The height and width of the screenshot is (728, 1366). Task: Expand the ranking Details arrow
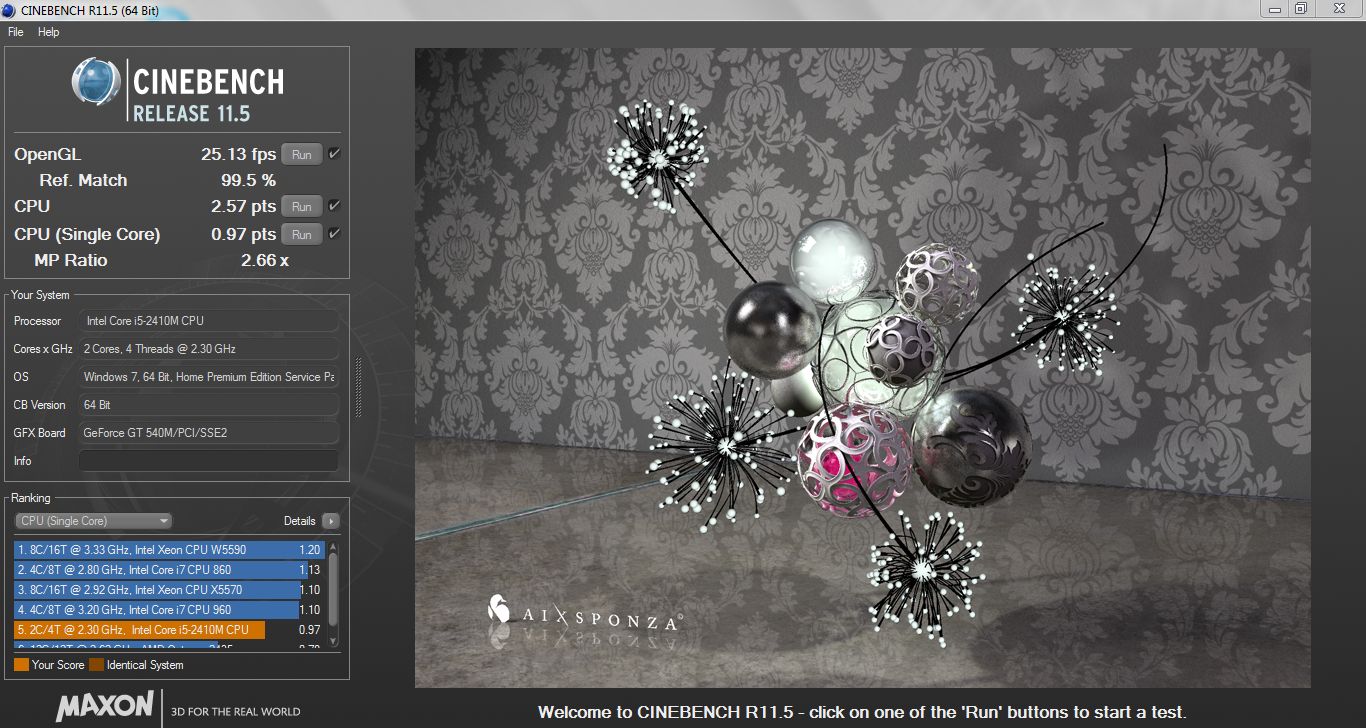coord(331,521)
